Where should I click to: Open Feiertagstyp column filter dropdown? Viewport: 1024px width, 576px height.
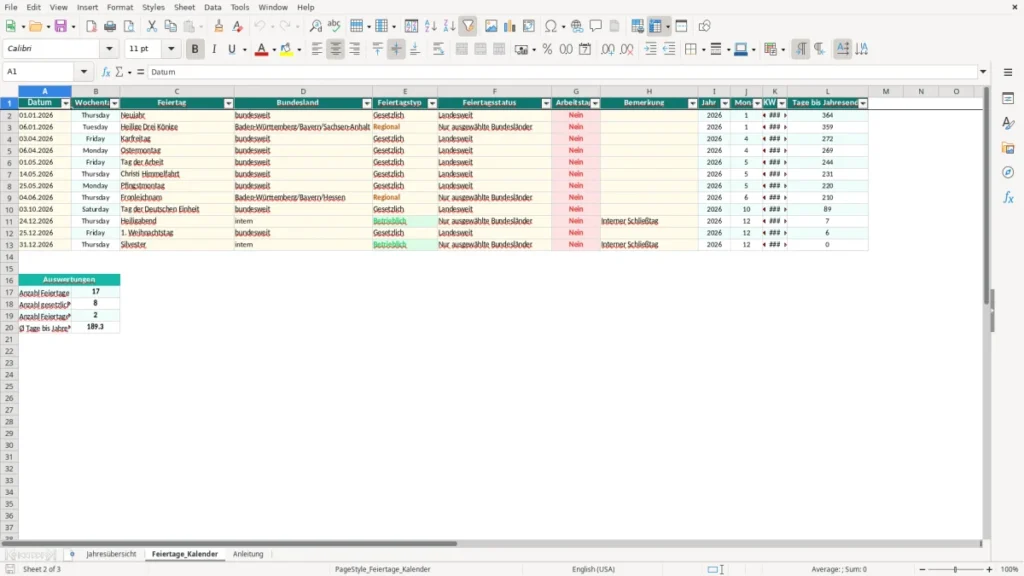[x=432, y=103]
